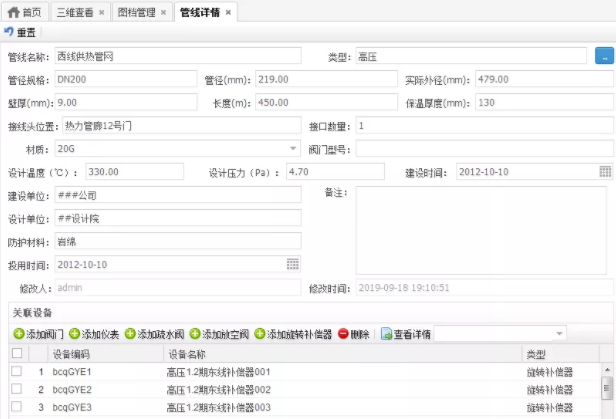Click the 添加阀门 add valve icon
The image size is (616, 419).
pyautogui.click(x=19, y=334)
